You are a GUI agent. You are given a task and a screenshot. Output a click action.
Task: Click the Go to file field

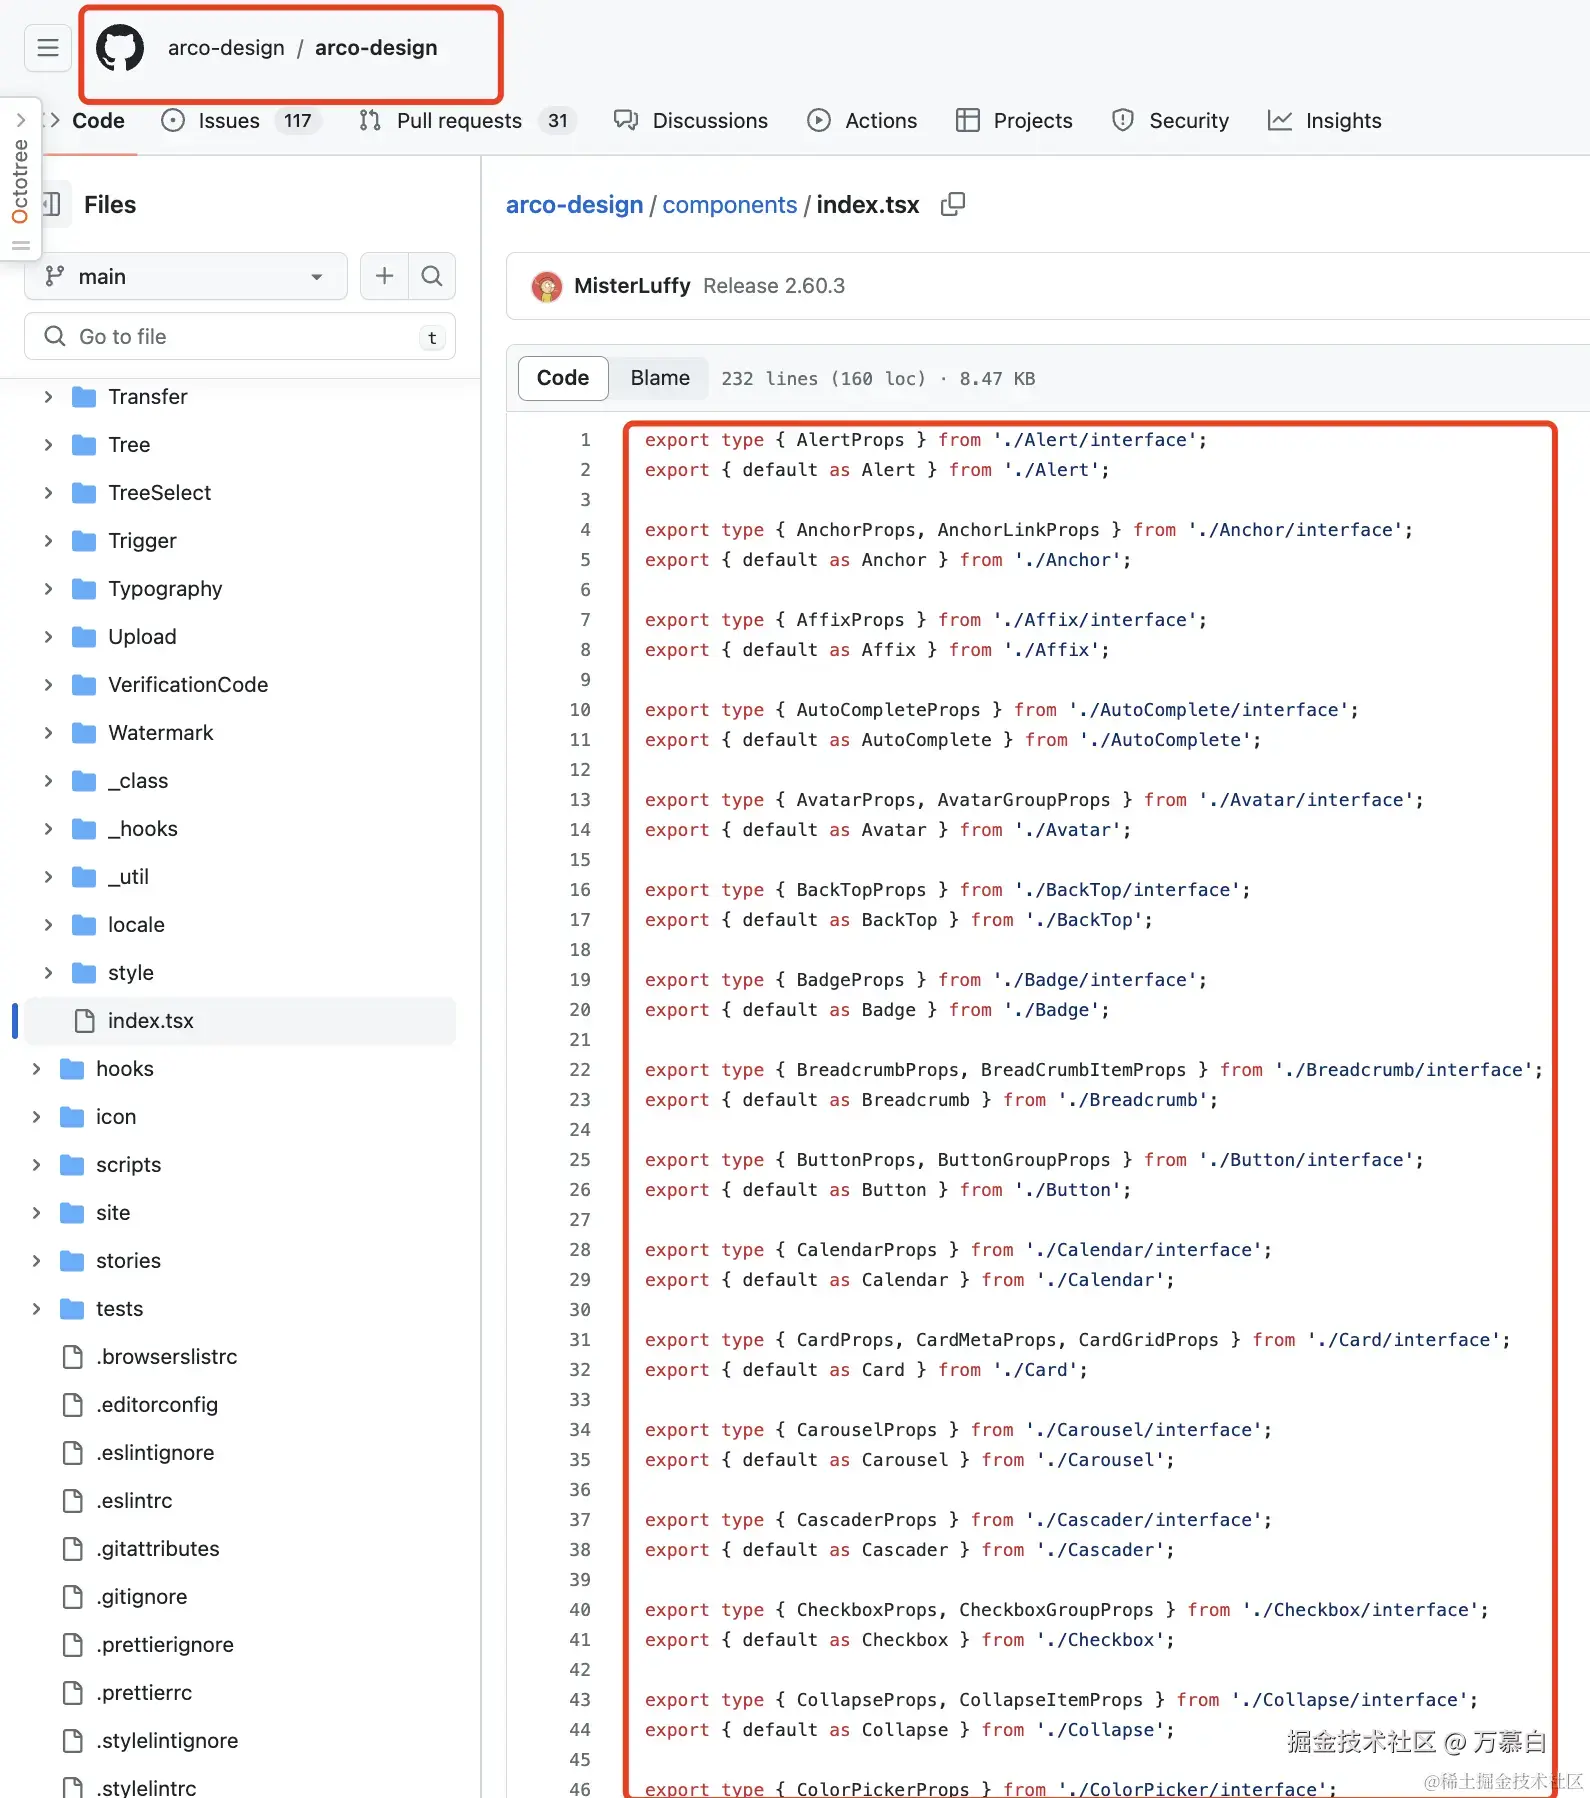[240, 336]
